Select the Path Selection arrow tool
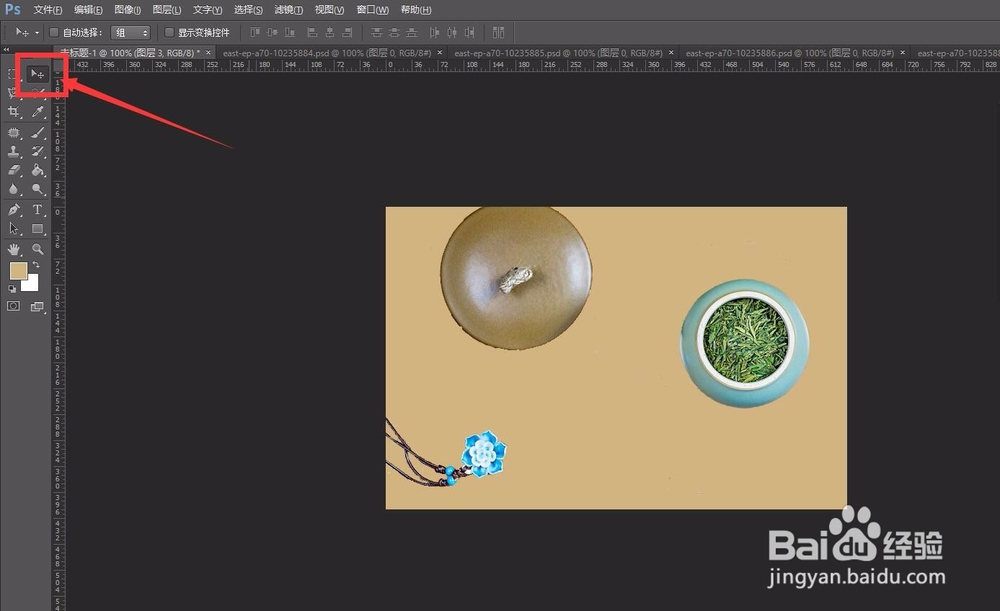The width and height of the screenshot is (1000, 611). tap(13, 229)
